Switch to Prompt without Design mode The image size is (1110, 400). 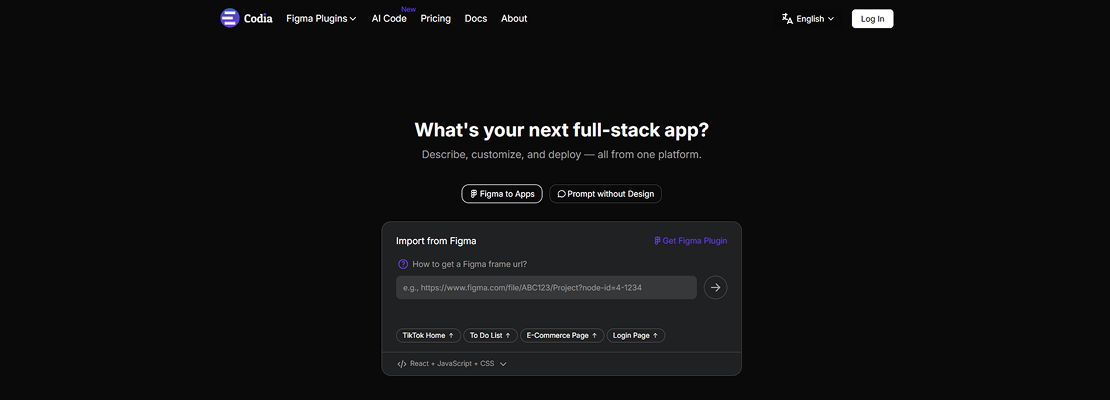pyautogui.click(x=605, y=194)
